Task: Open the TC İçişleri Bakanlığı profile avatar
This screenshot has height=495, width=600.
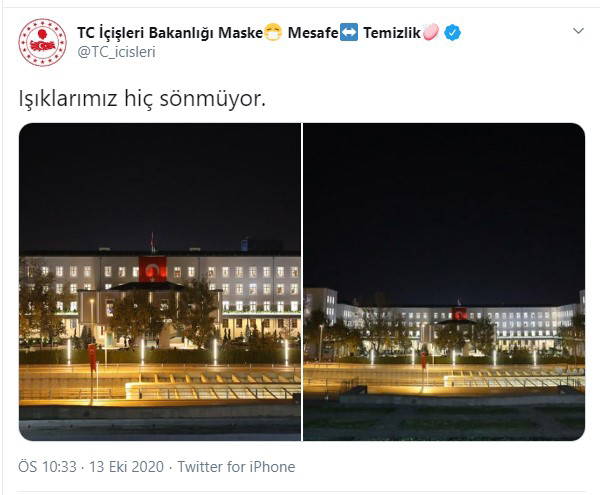Action: tap(42, 42)
